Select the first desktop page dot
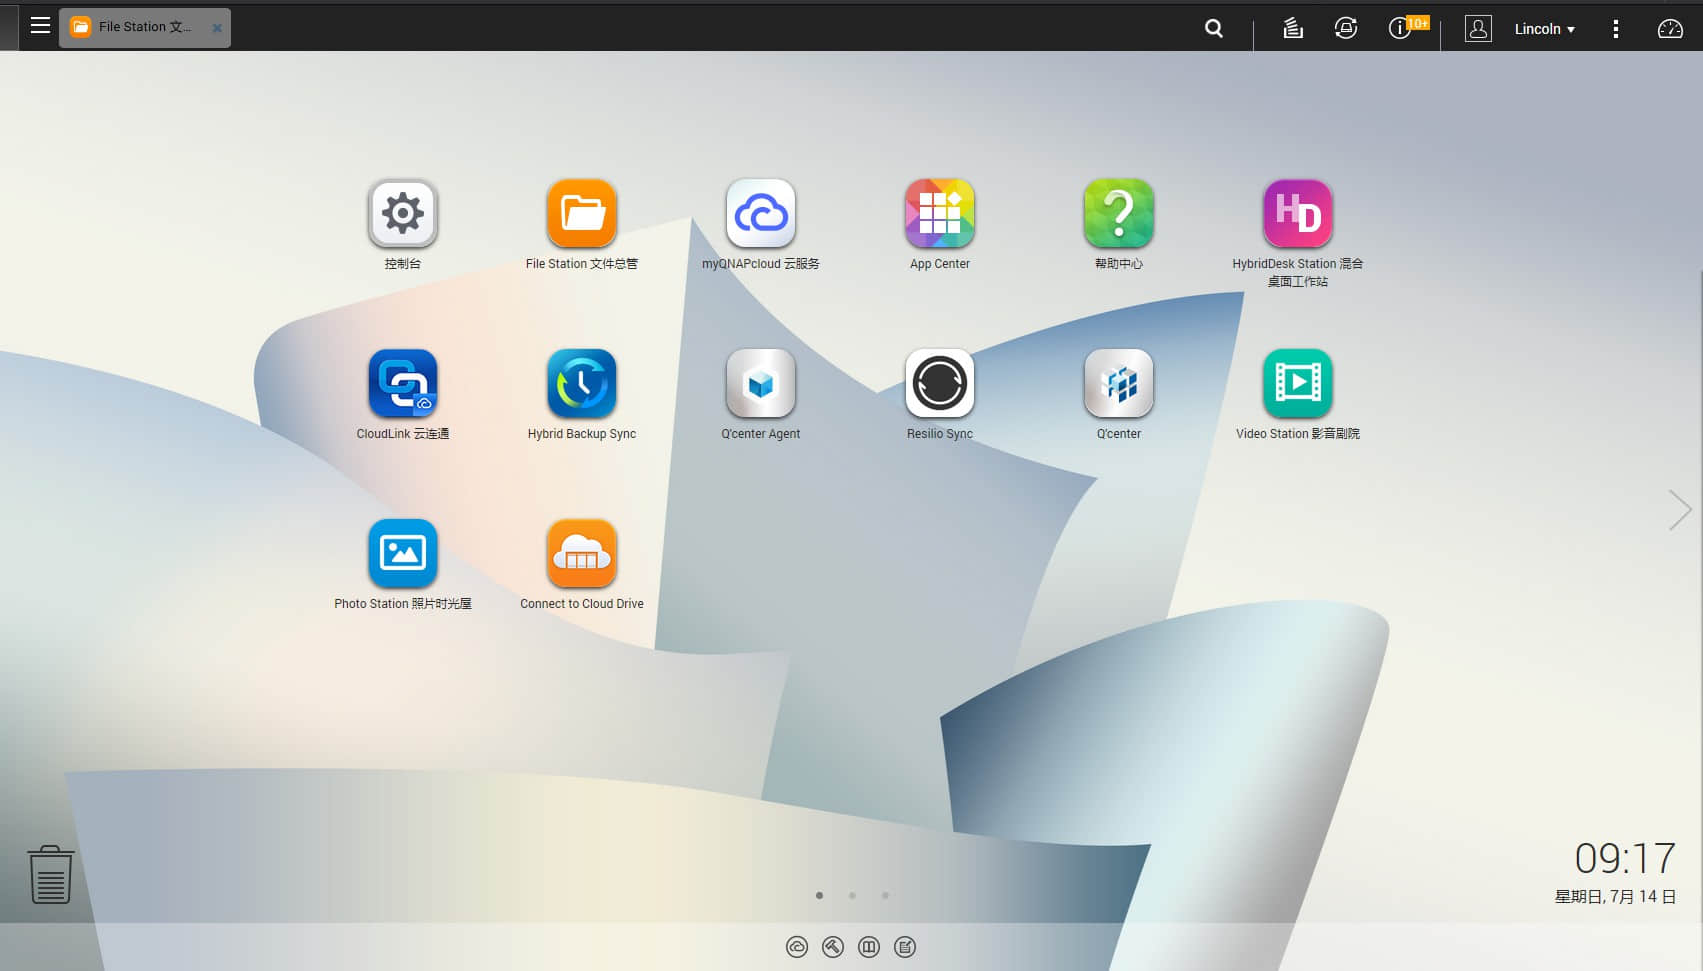 (x=820, y=895)
